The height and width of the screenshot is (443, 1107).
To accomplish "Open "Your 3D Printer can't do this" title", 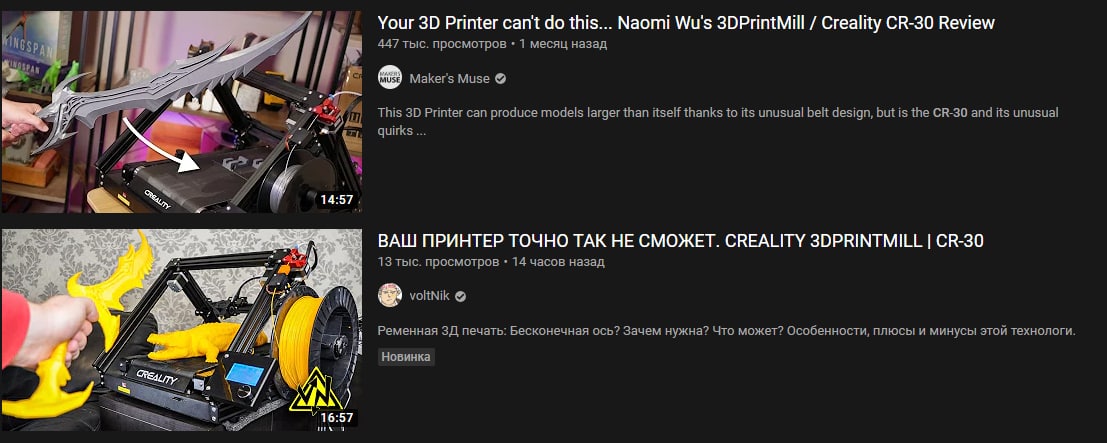I will click(686, 23).
